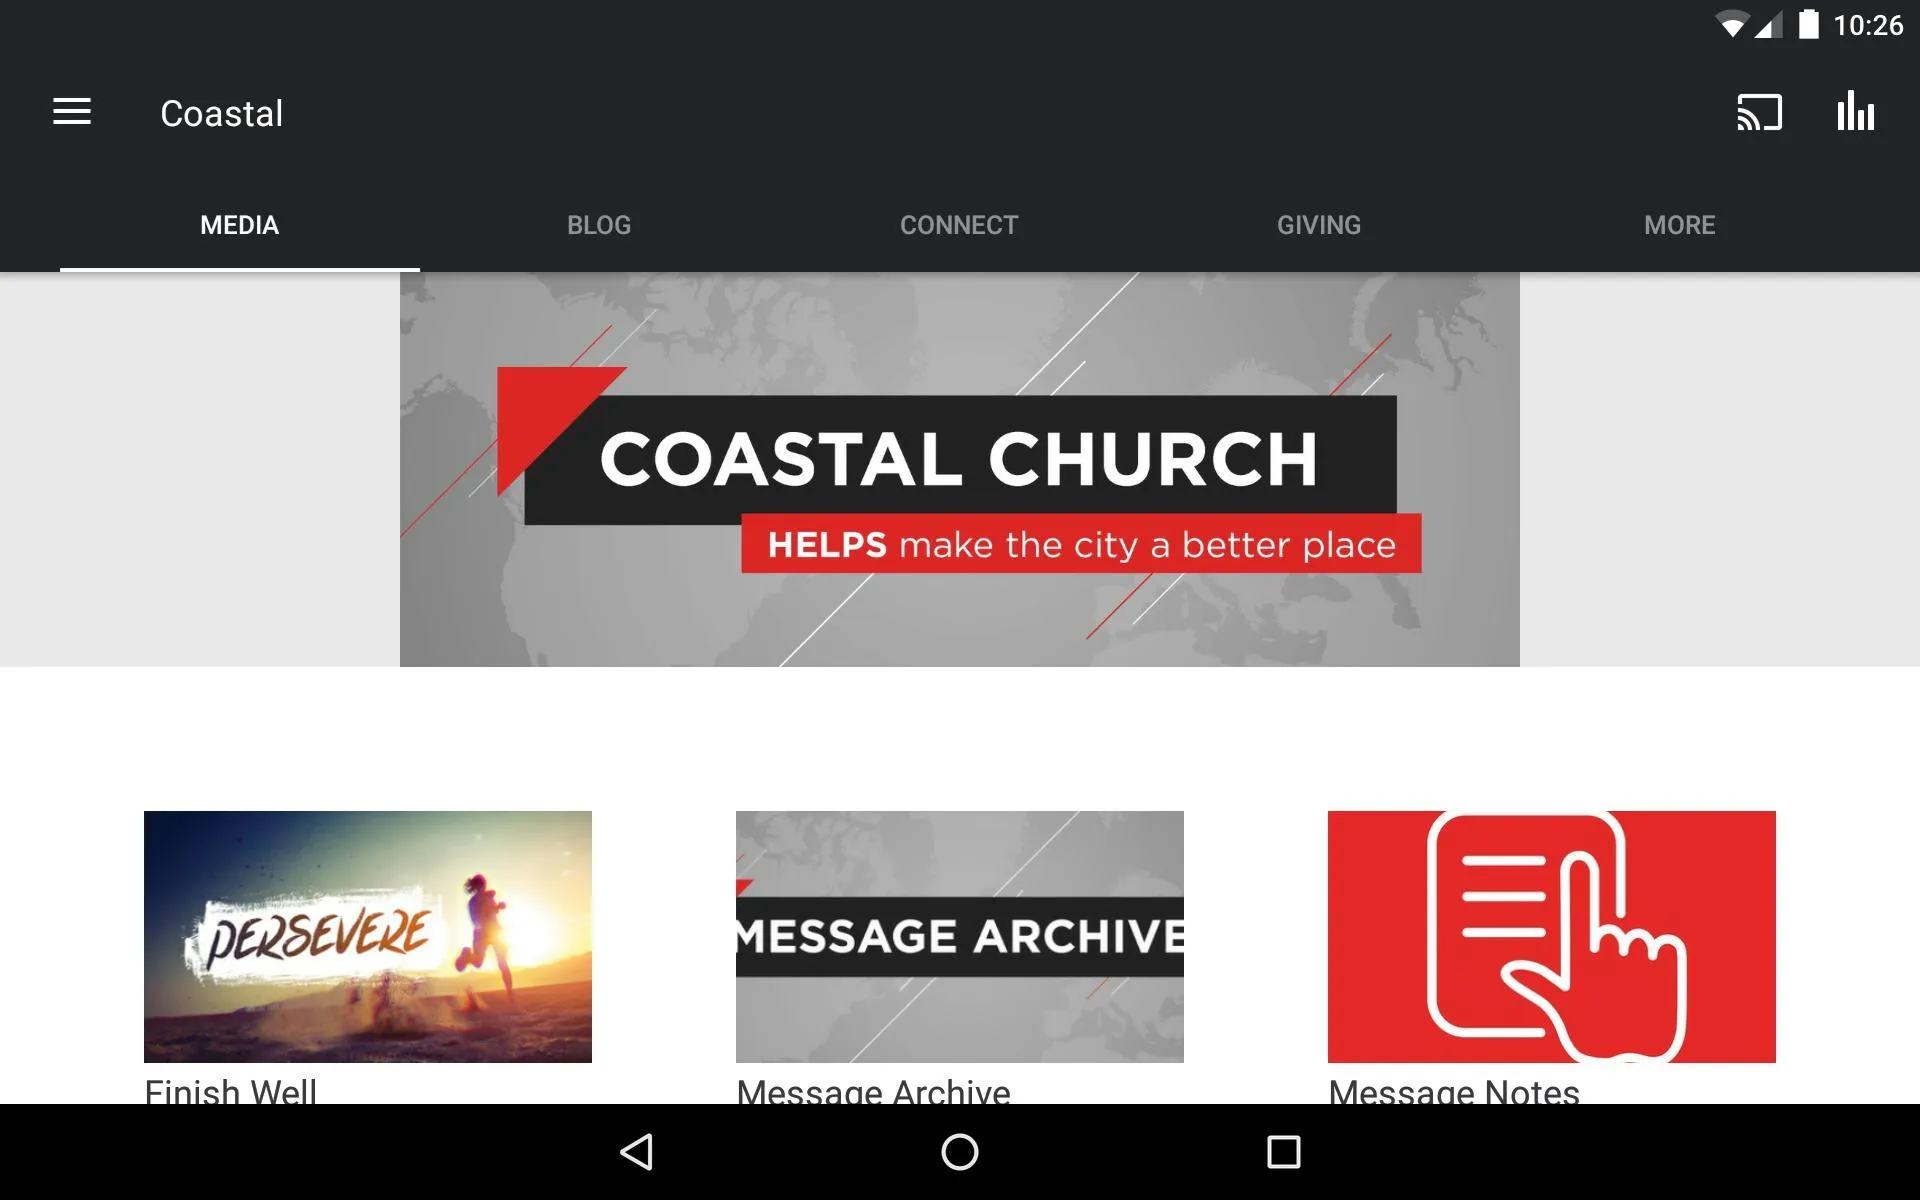Open the BLOG section

click(x=600, y=225)
